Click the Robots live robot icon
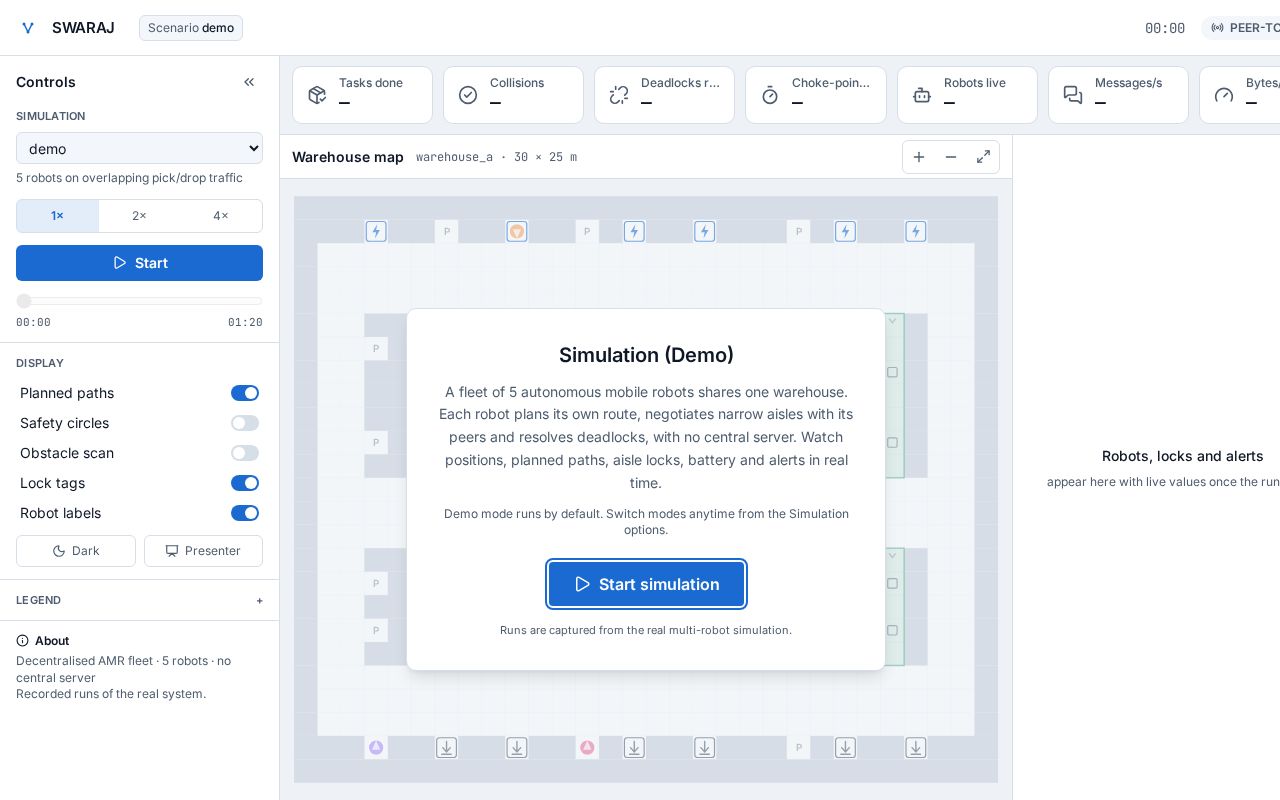 (922, 95)
